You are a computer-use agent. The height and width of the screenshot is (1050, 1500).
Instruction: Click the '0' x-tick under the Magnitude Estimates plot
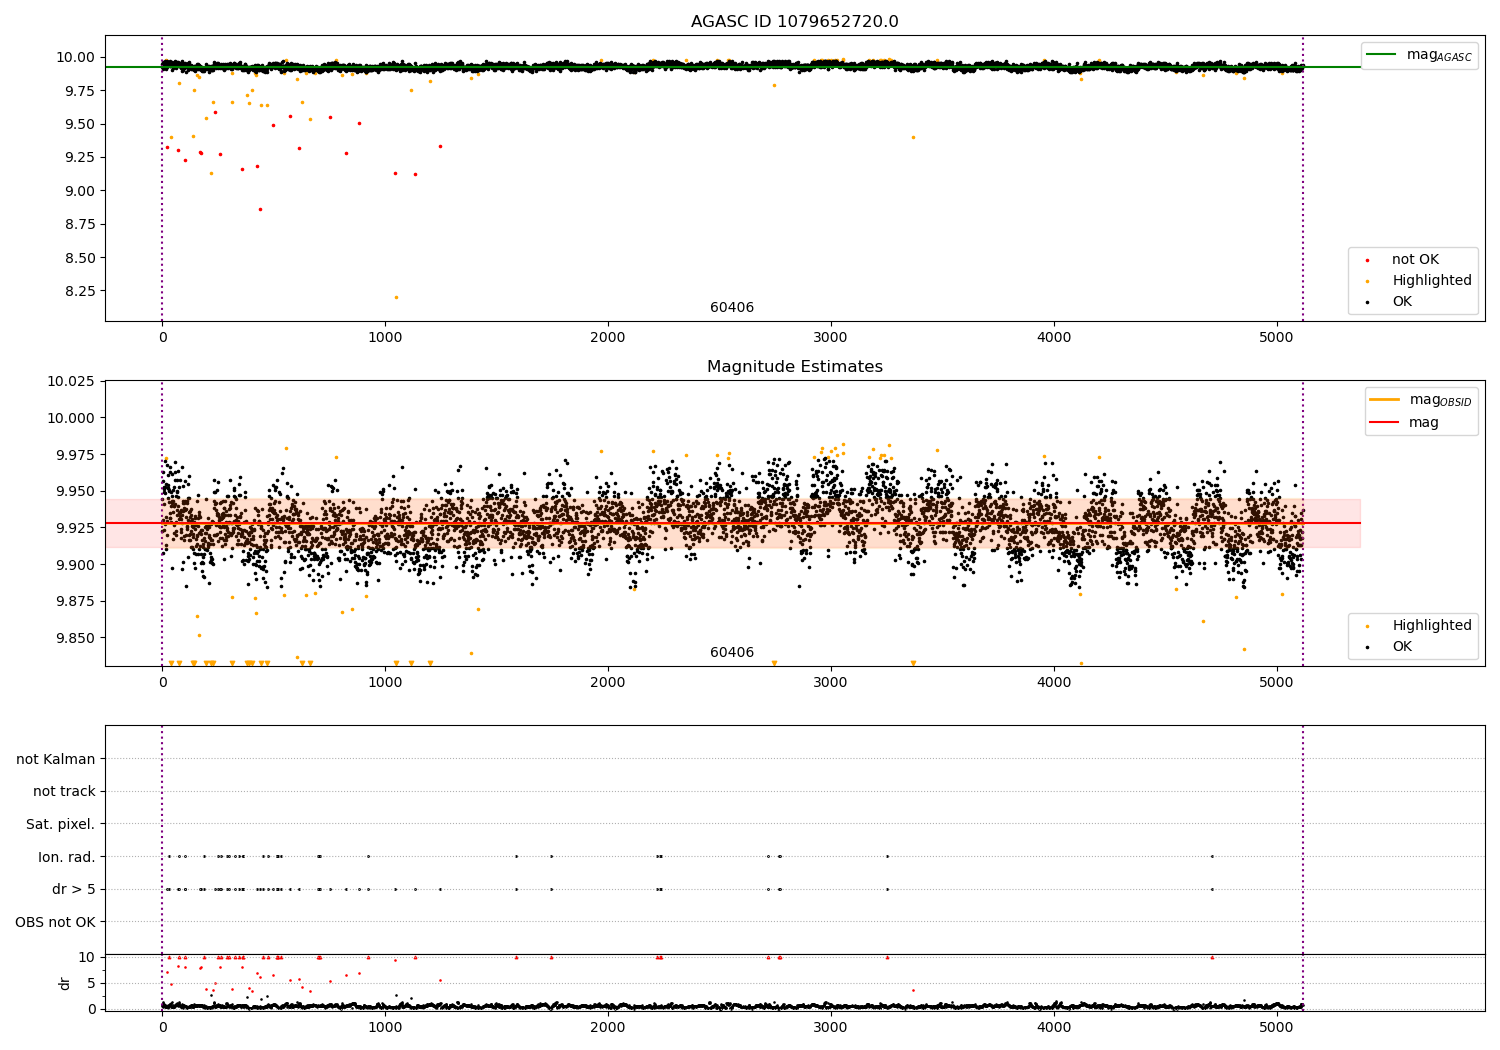click(x=162, y=683)
